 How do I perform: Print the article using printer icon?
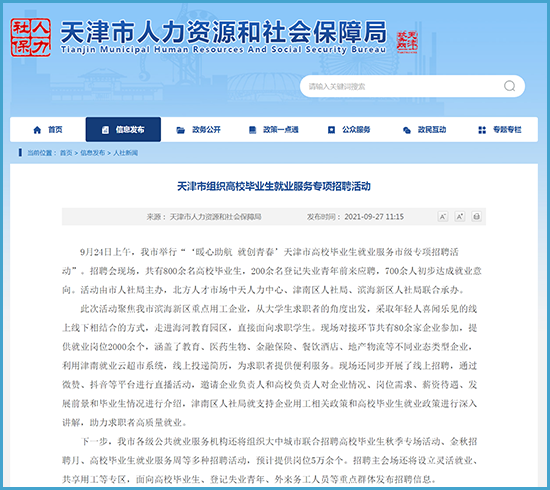pos(476,216)
